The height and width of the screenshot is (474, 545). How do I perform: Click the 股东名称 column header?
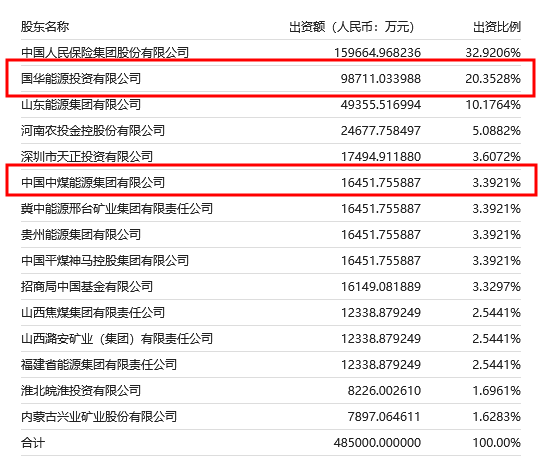point(45,27)
